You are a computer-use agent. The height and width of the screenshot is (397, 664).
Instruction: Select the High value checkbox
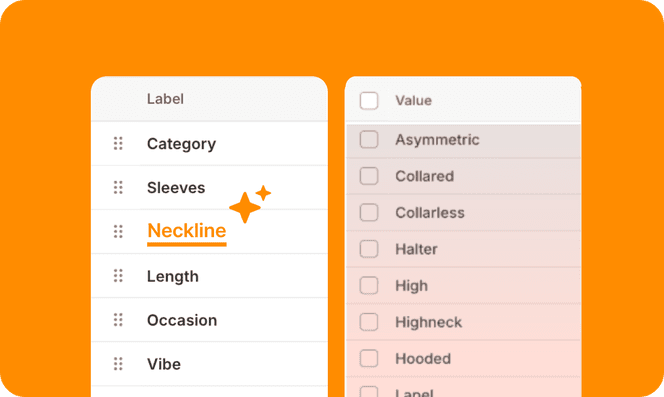(369, 285)
